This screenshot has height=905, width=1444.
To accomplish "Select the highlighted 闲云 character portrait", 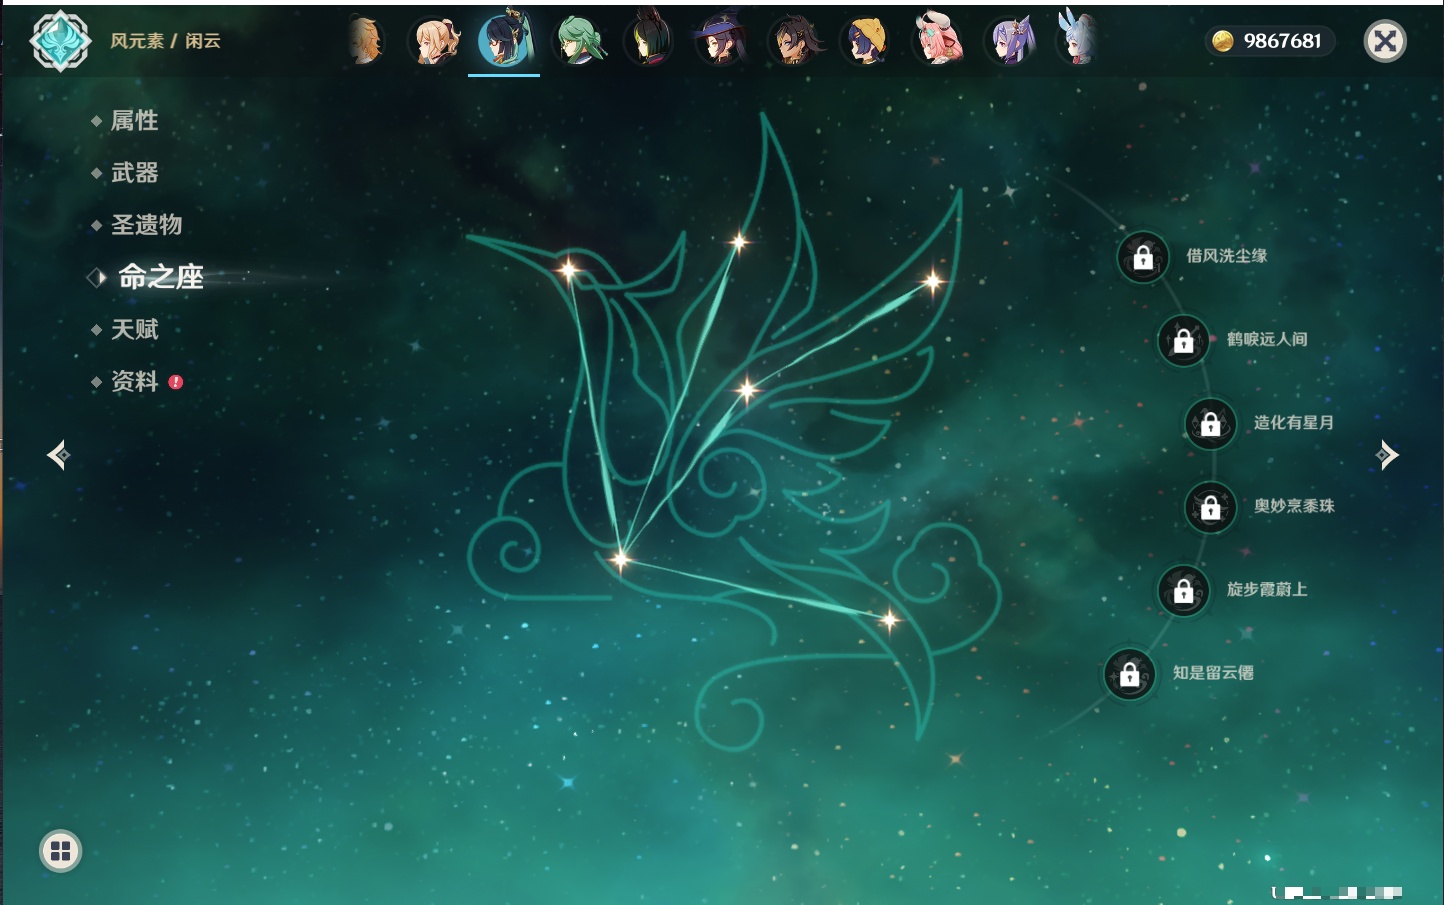I will point(505,40).
